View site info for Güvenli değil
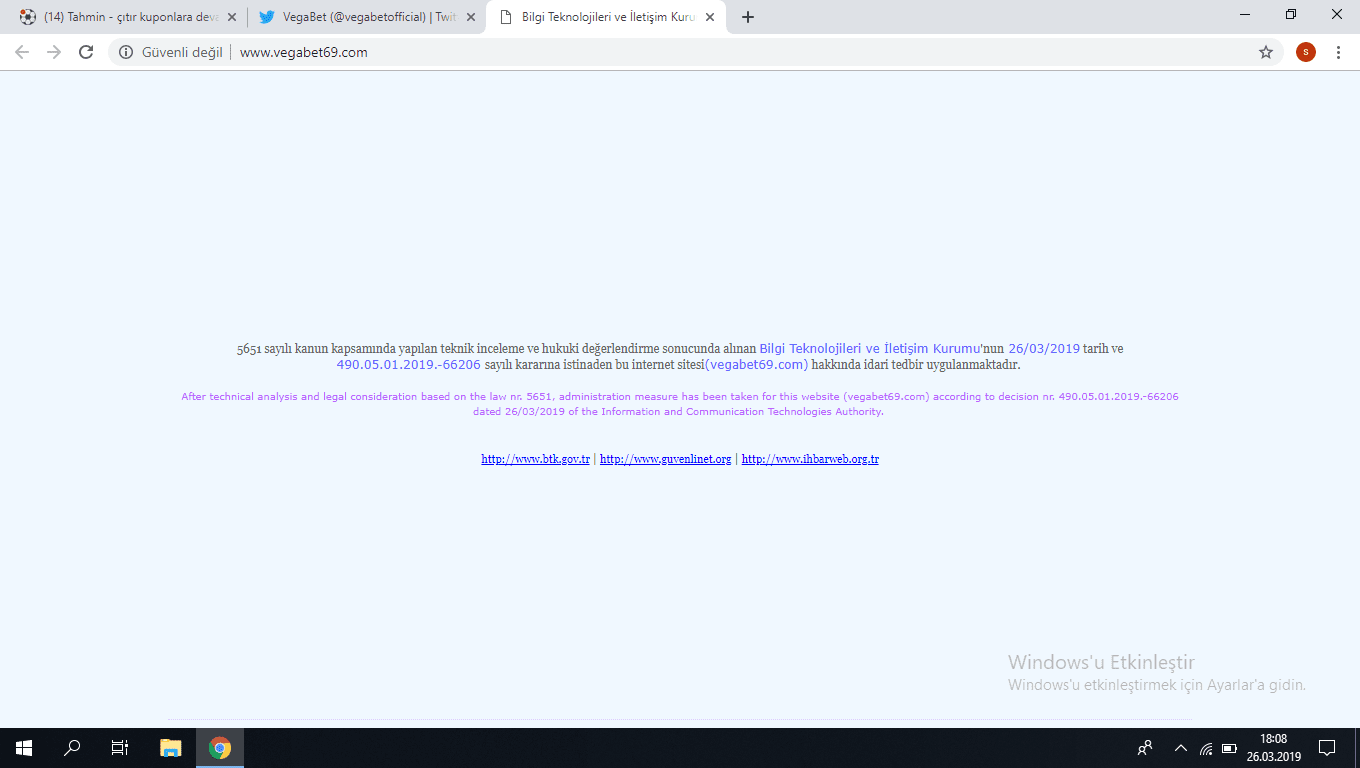 171,52
